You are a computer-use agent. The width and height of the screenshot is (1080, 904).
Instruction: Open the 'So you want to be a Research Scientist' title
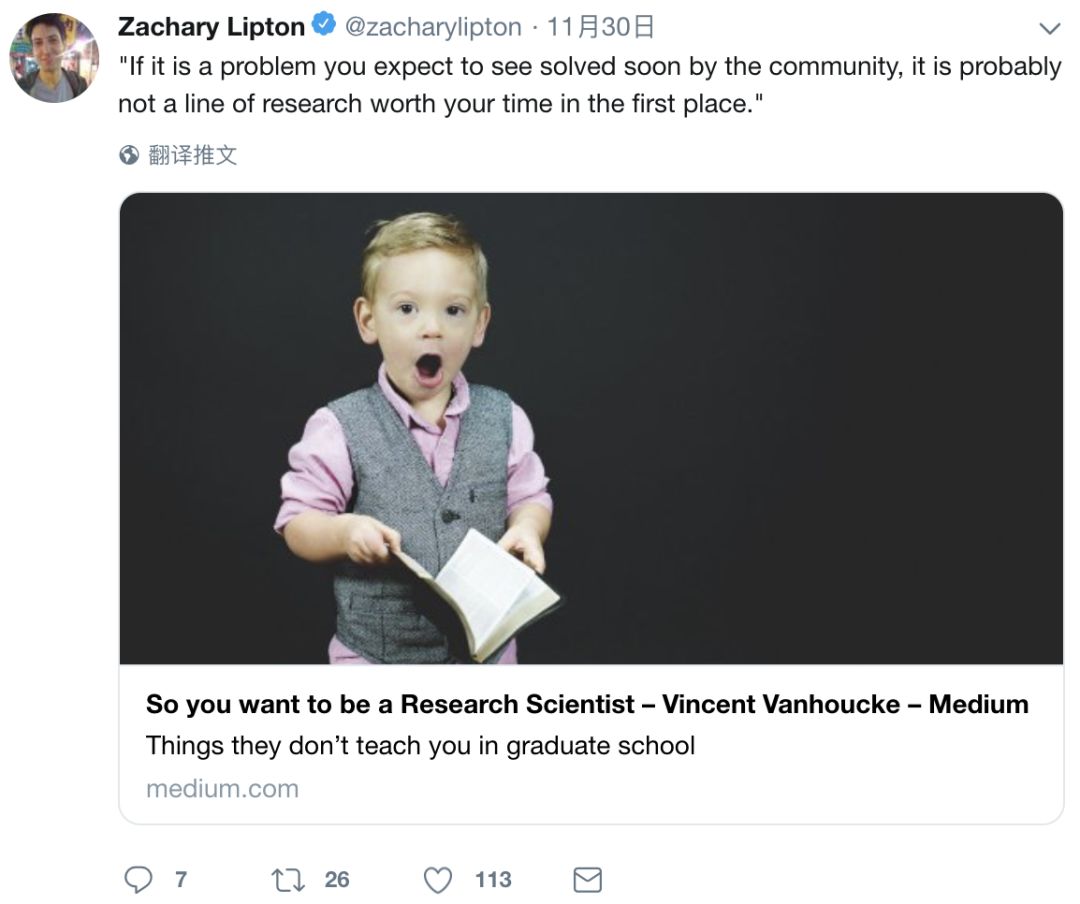587,704
